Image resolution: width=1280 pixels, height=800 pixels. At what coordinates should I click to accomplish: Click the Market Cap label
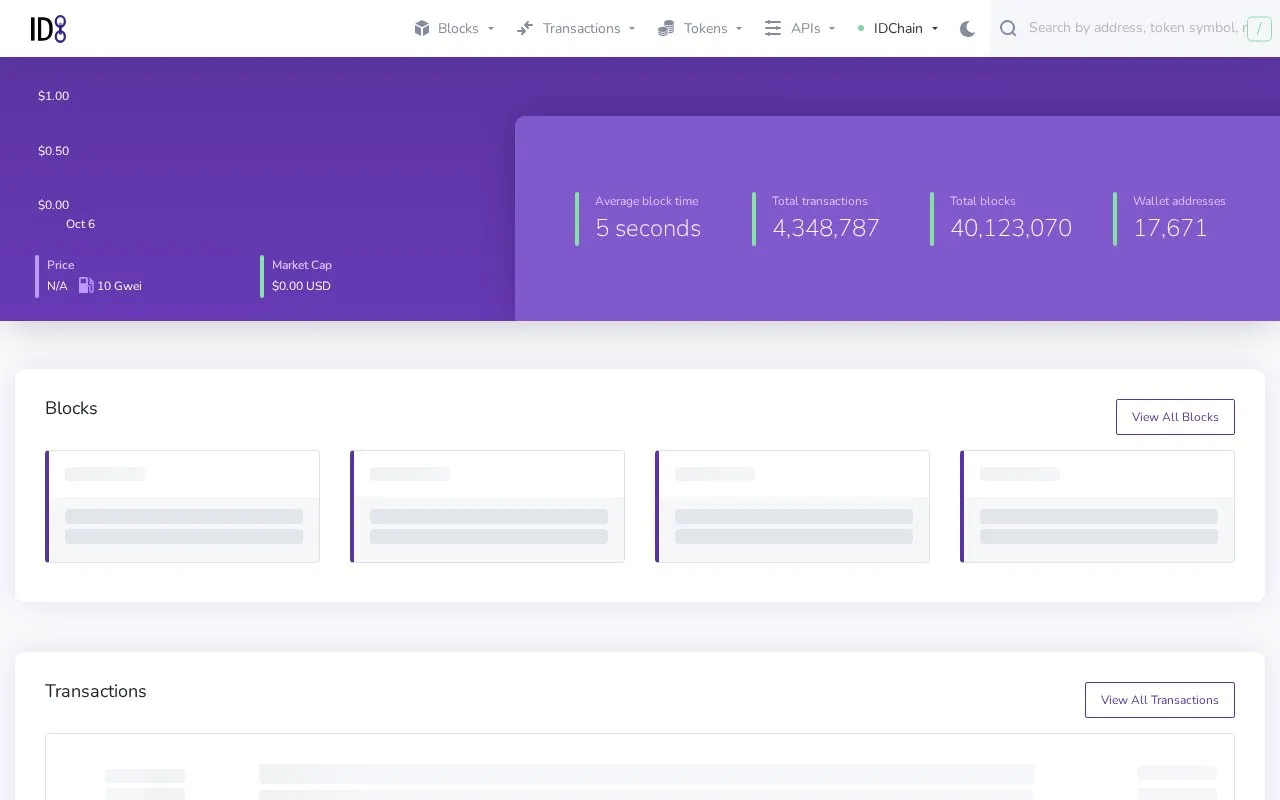coord(302,265)
